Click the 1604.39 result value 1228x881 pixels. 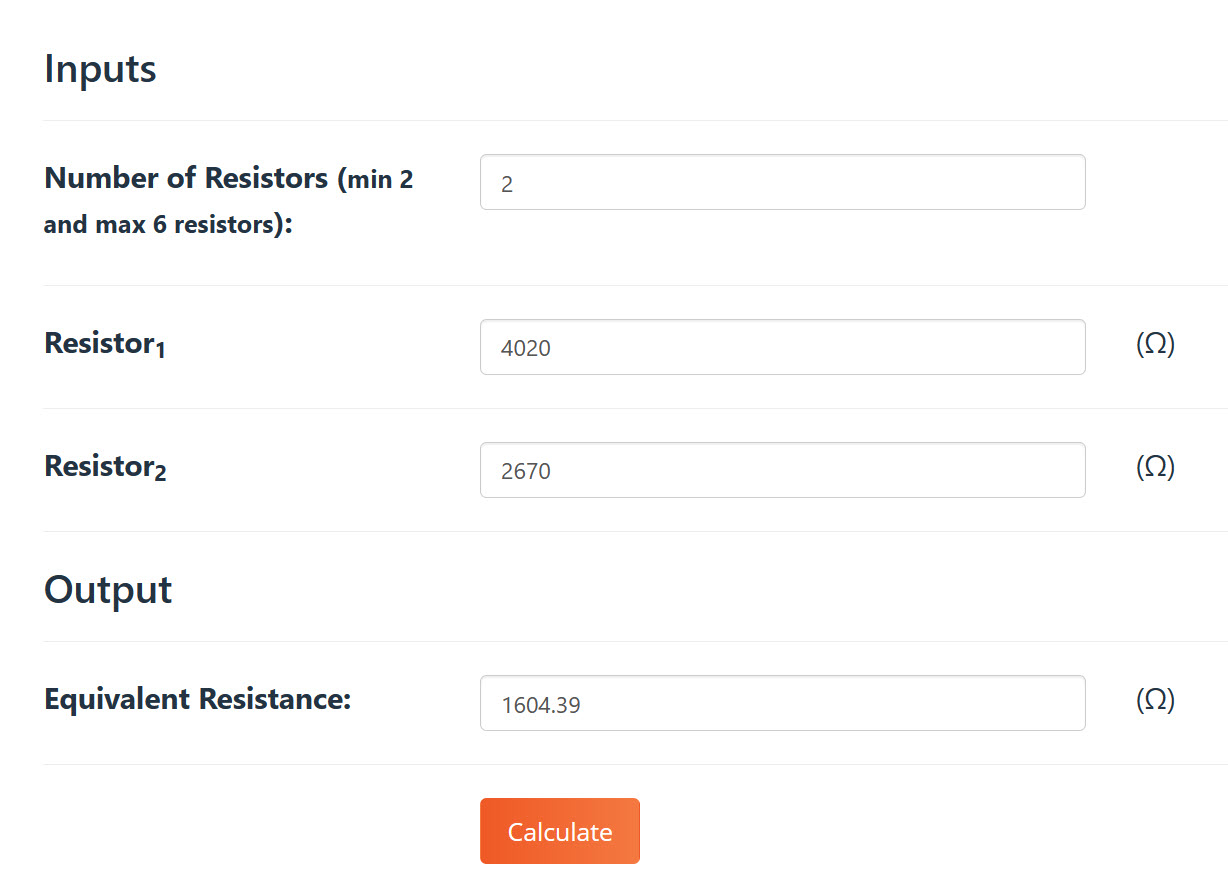click(x=541, y=705)
